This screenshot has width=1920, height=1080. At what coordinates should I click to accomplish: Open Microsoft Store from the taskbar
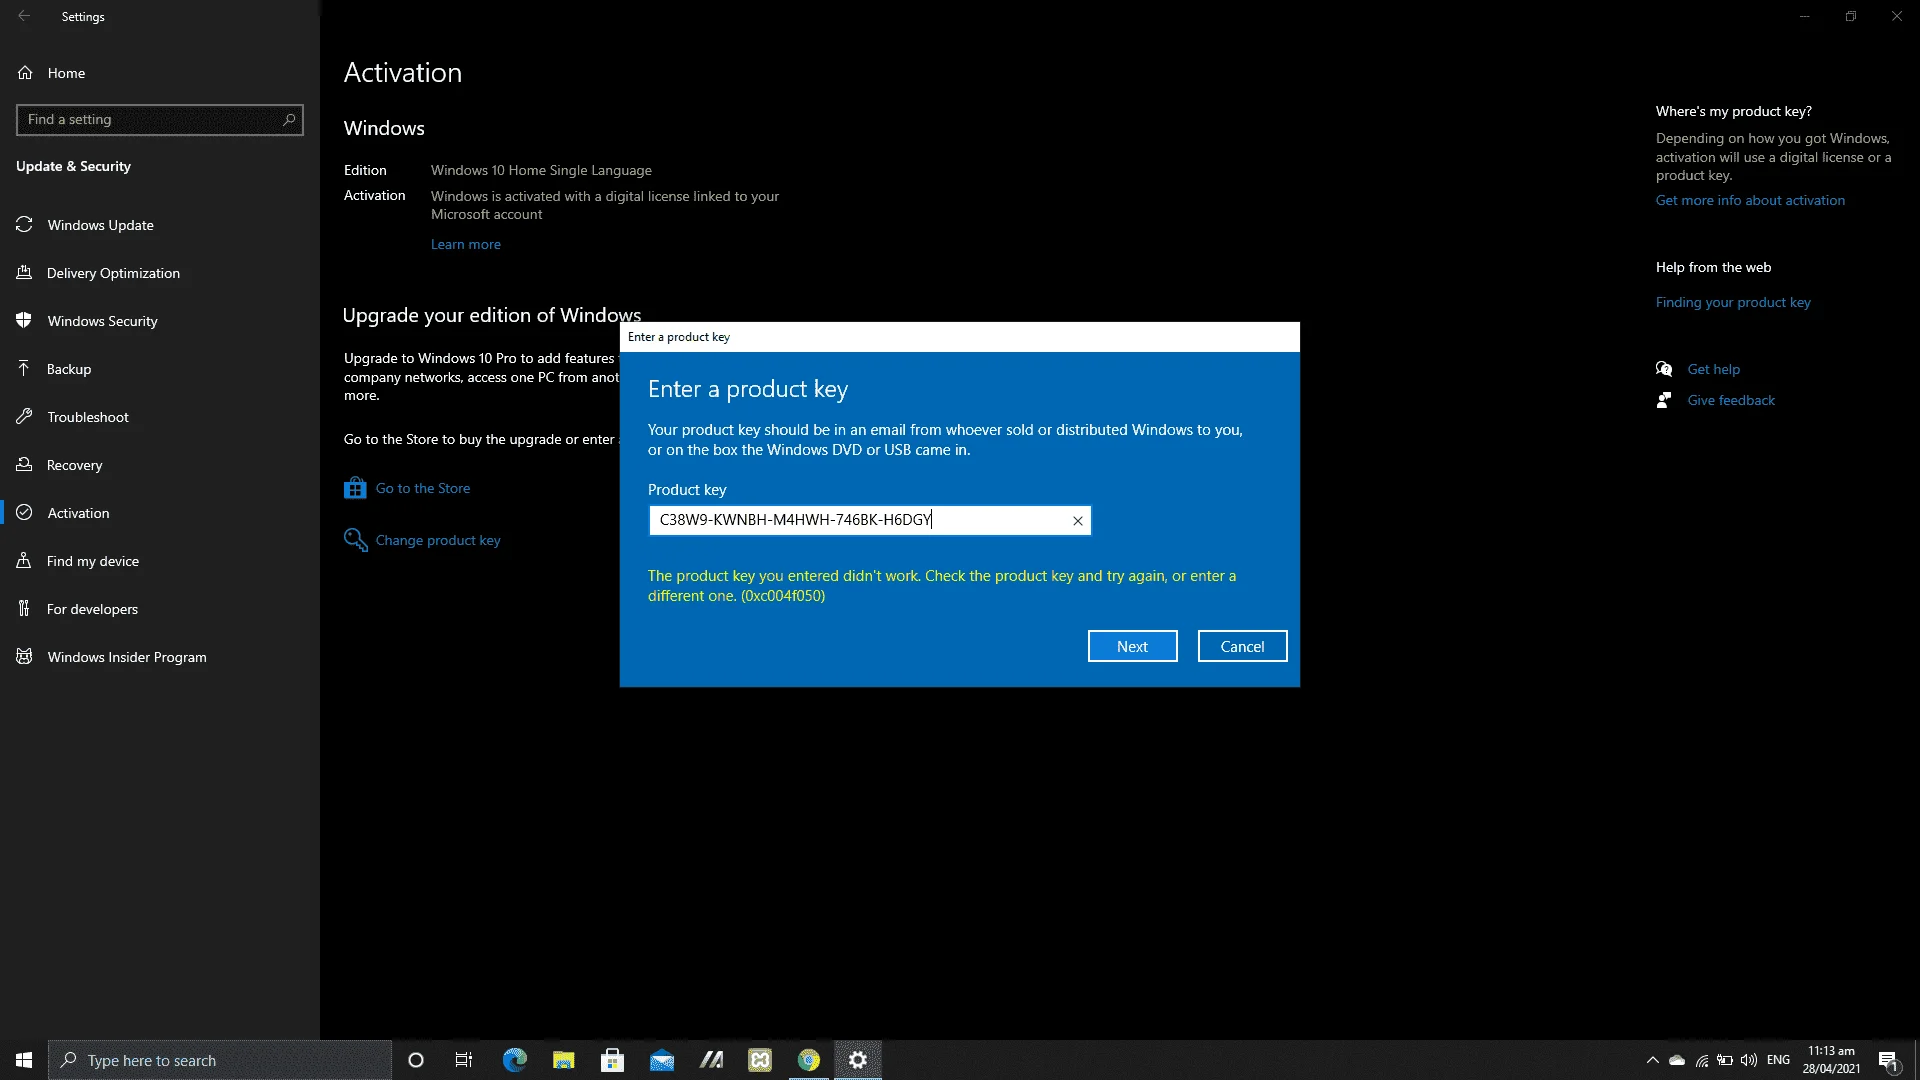tap(613, 1060)
